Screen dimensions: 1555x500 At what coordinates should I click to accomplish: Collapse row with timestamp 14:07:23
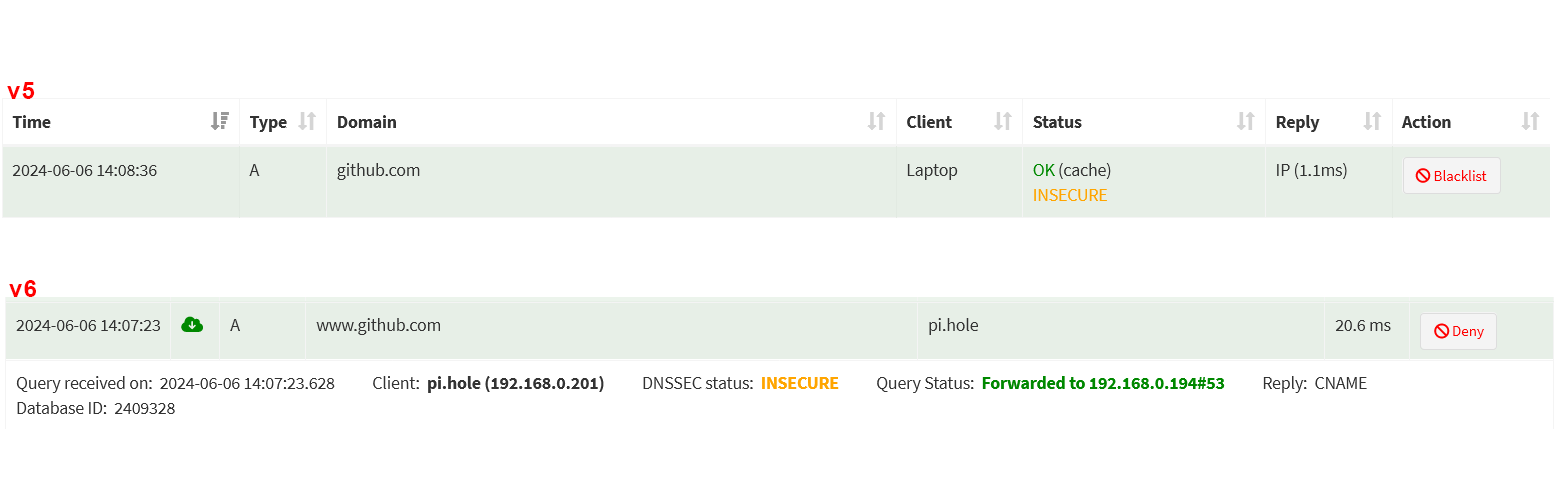coord(88,325)
